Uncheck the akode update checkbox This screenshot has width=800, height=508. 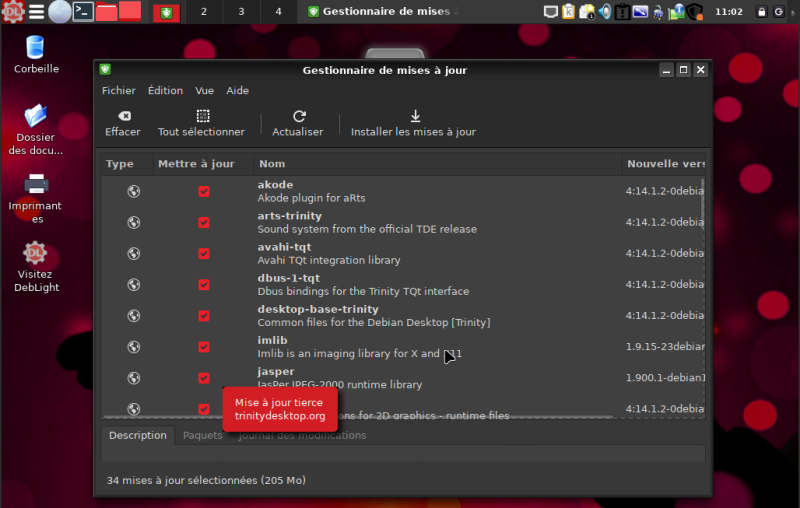(x=204, y=192)
